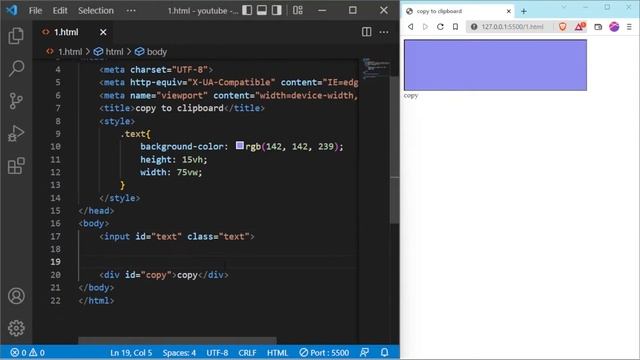
Task: Open the Accounts menu icon
Action: click(16, 296)
